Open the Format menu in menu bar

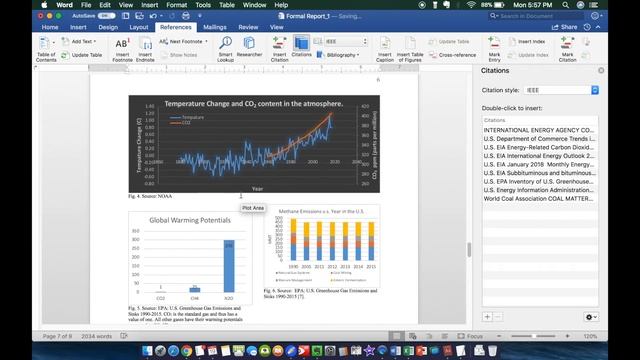[x=176, y=5]
